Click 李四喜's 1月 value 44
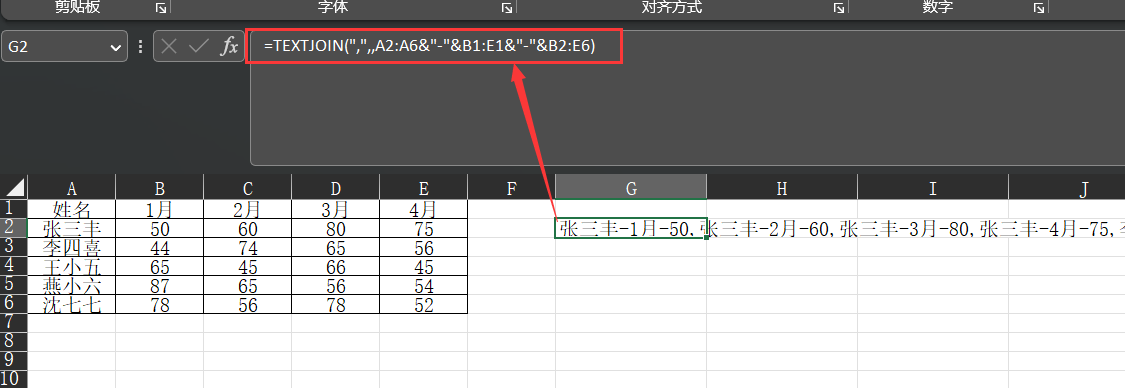The image size is (1125, 388). tap(159, 247)
